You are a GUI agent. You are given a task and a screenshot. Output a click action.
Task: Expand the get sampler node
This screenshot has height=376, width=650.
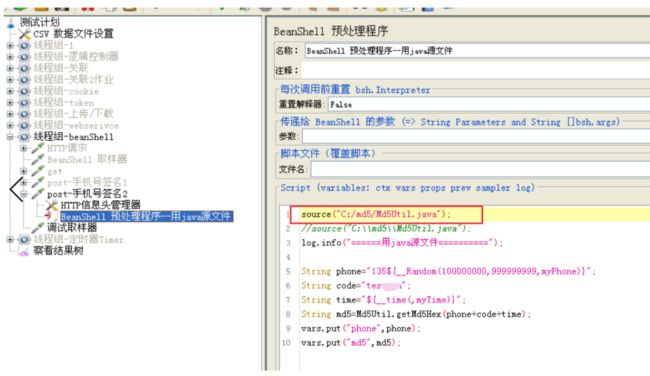24,171
